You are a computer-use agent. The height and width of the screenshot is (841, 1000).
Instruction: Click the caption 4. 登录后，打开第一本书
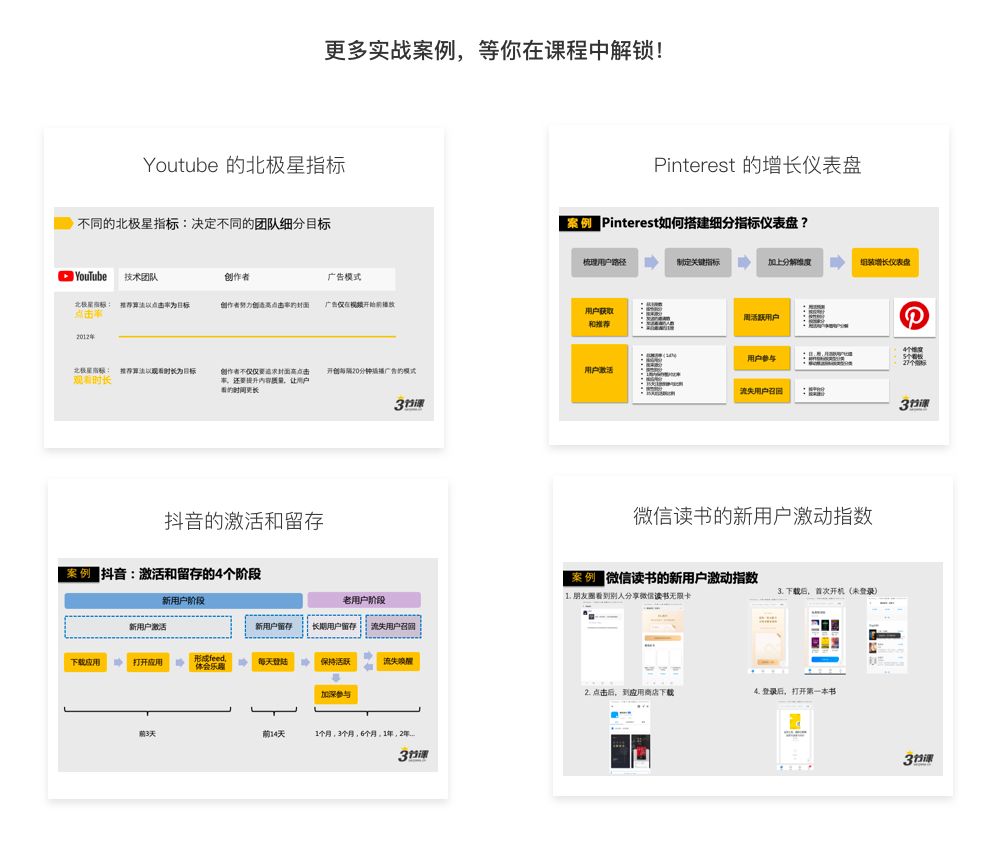coord(795,691)
